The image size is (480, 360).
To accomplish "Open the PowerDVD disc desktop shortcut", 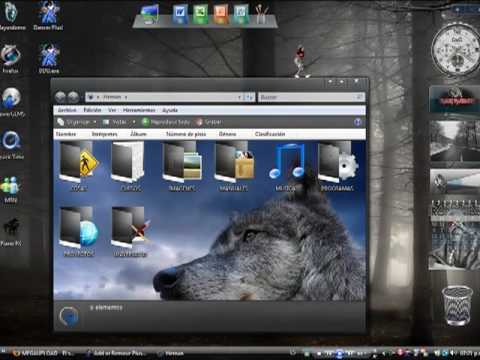I will tap(12, 102).
